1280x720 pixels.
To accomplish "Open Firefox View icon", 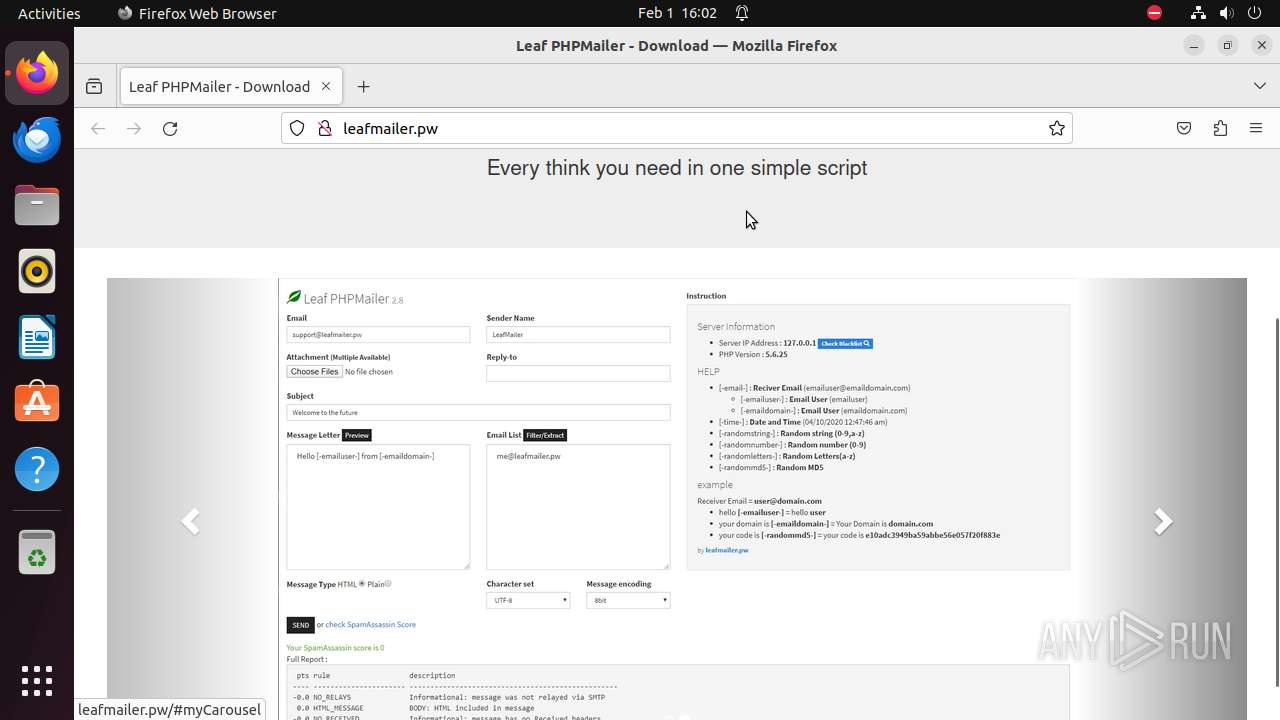I will pyautogui.click(x=94, y=86).
